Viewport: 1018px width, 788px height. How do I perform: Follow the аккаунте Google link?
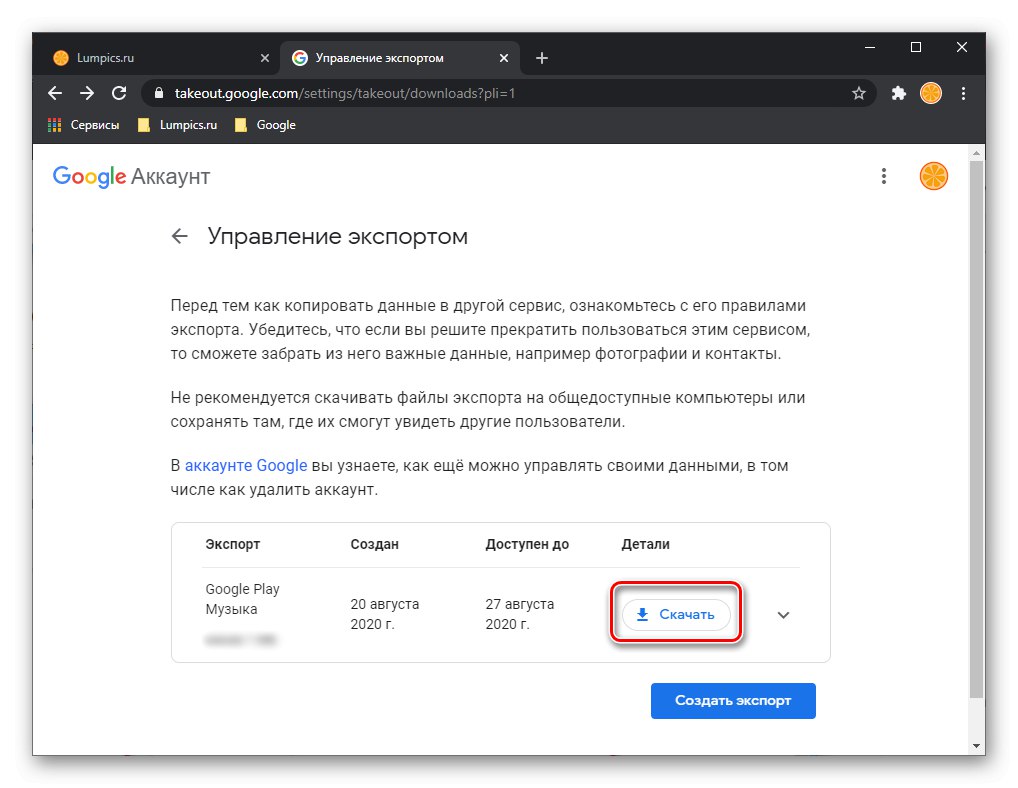(246, 466)
